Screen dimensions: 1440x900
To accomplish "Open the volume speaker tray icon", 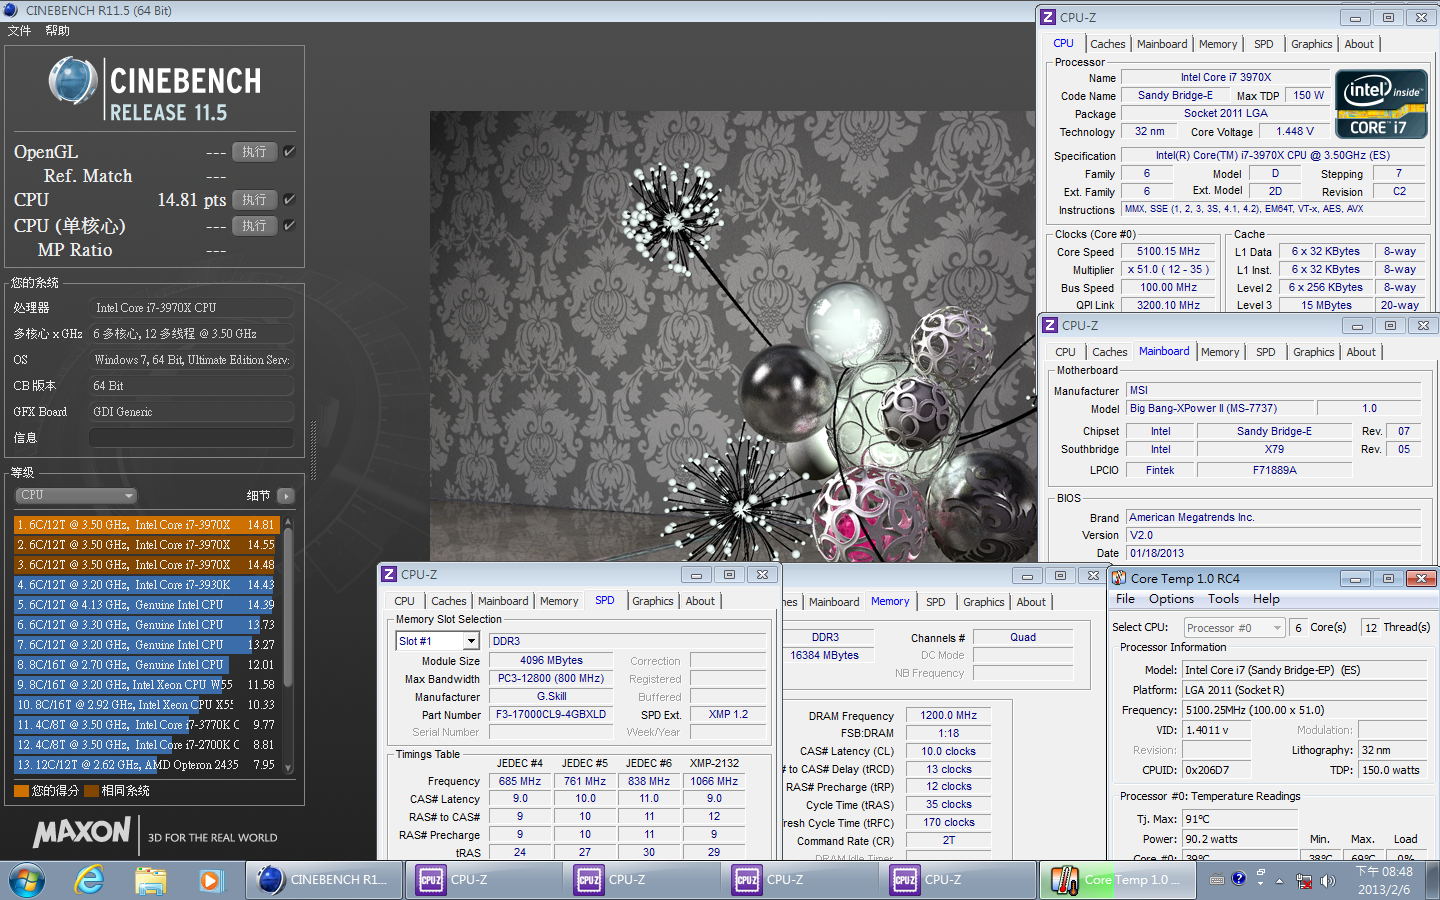I will (1327, 881).
